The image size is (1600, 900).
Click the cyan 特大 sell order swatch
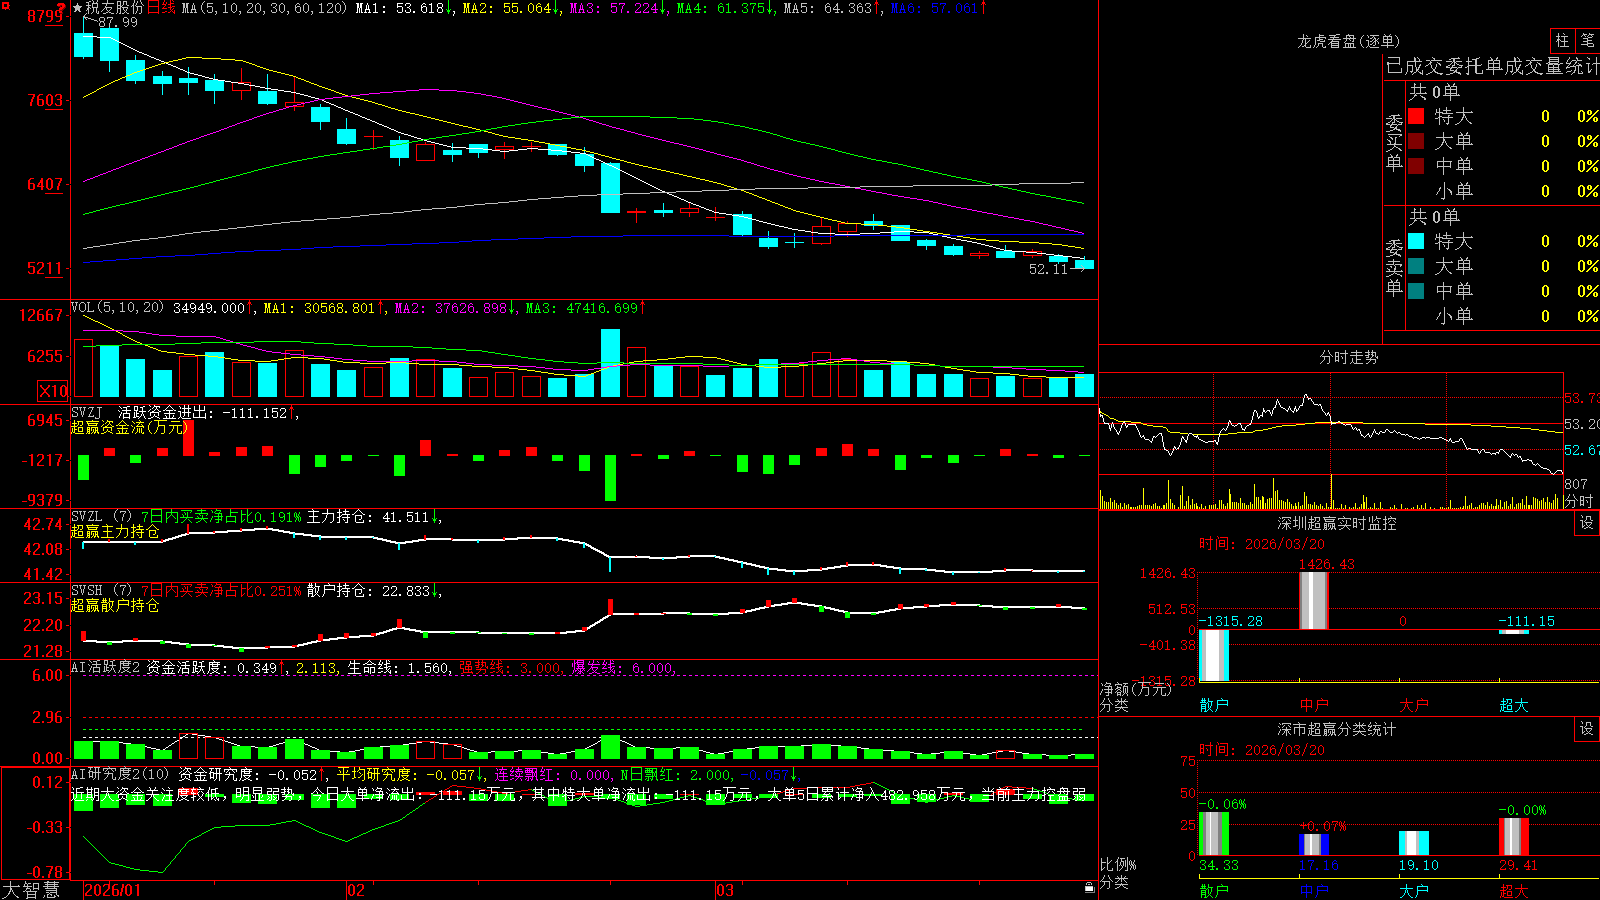(x=1416, y=241)
